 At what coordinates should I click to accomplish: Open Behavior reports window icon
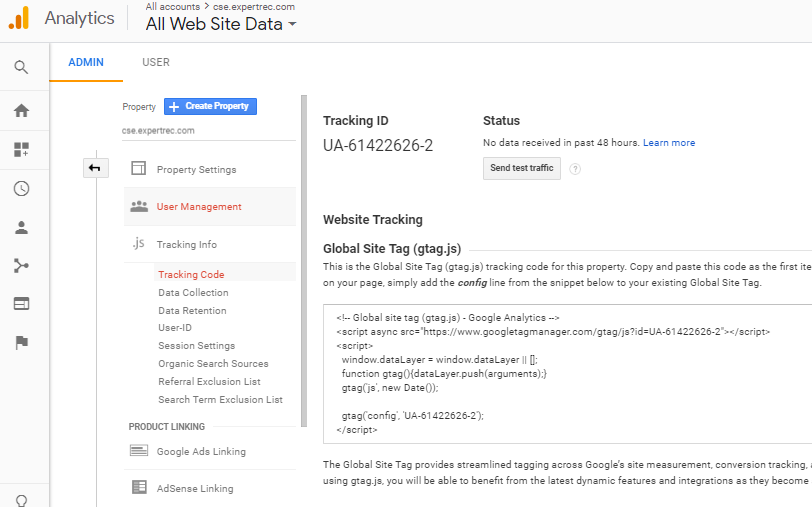pos(21,303)
